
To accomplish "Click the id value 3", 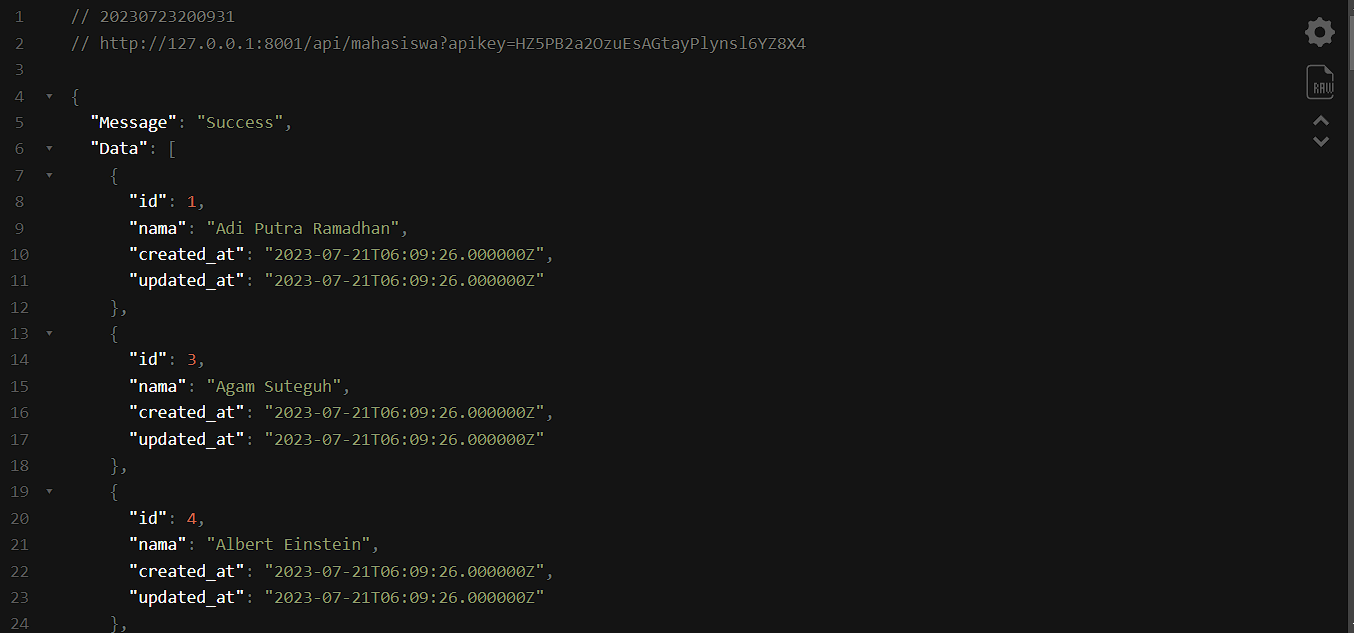I will click(191, 360).
